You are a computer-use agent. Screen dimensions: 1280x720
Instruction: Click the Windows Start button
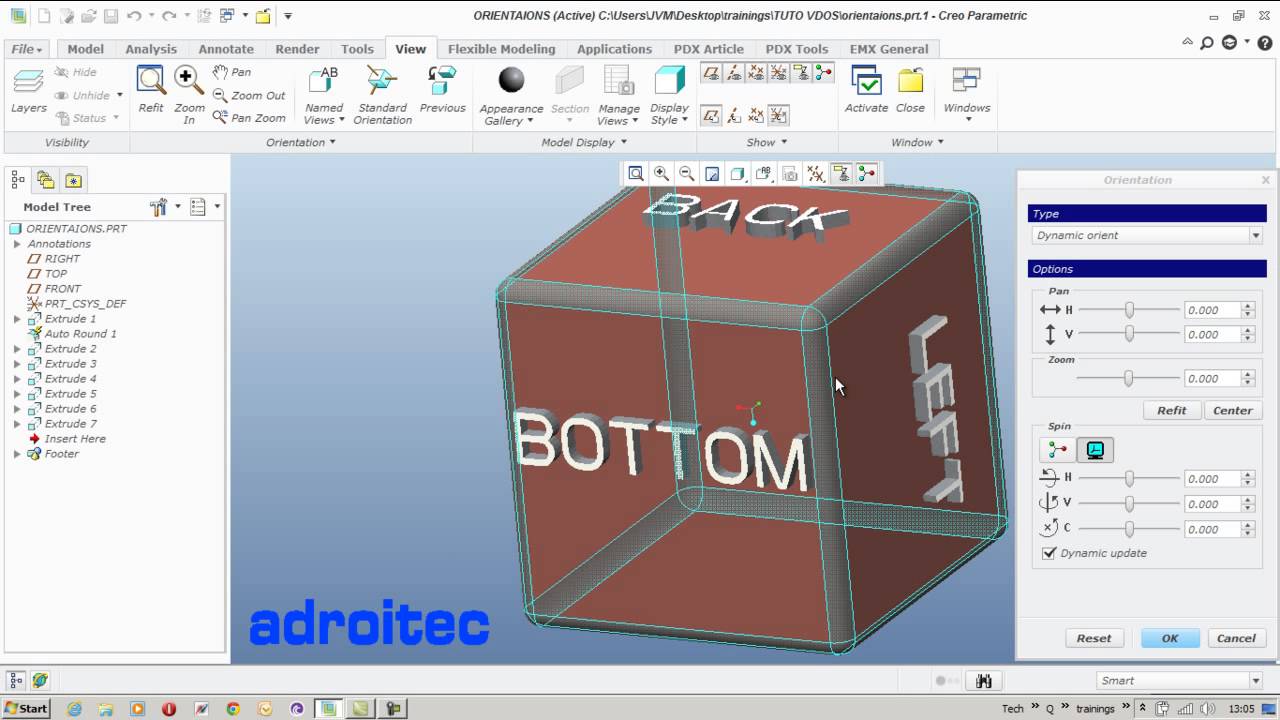coord(26,709)
